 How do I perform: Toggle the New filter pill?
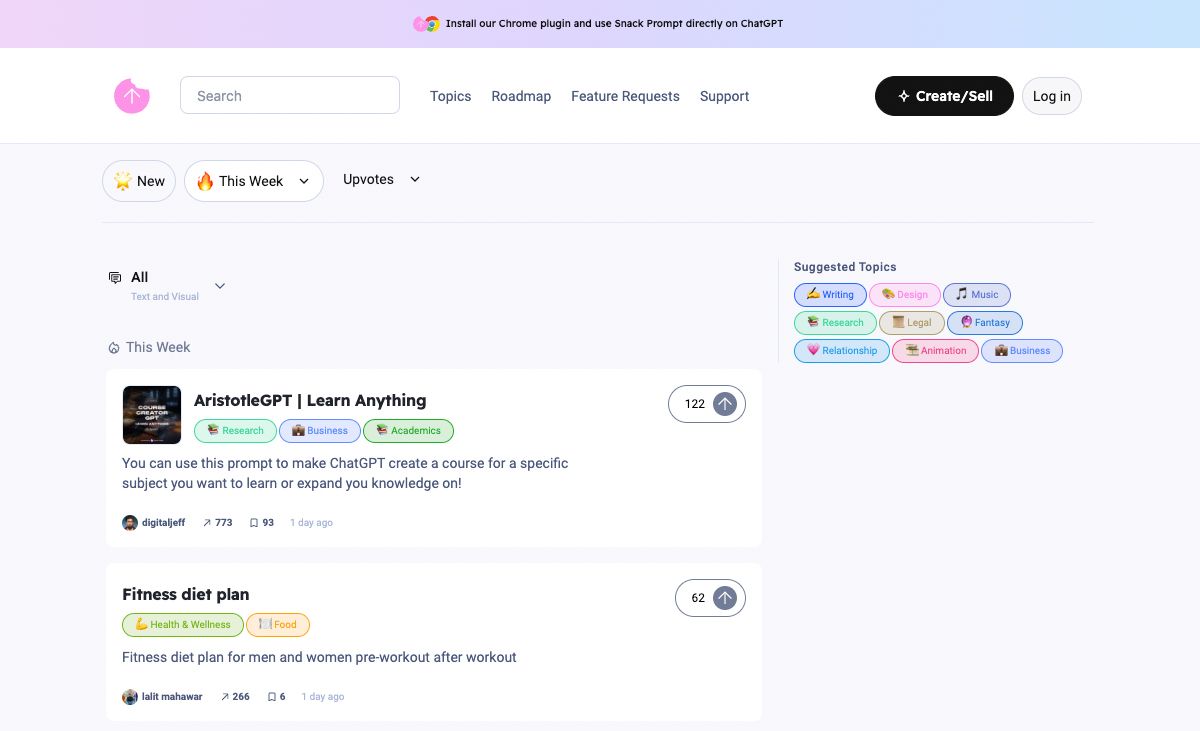tap(139, 181)
